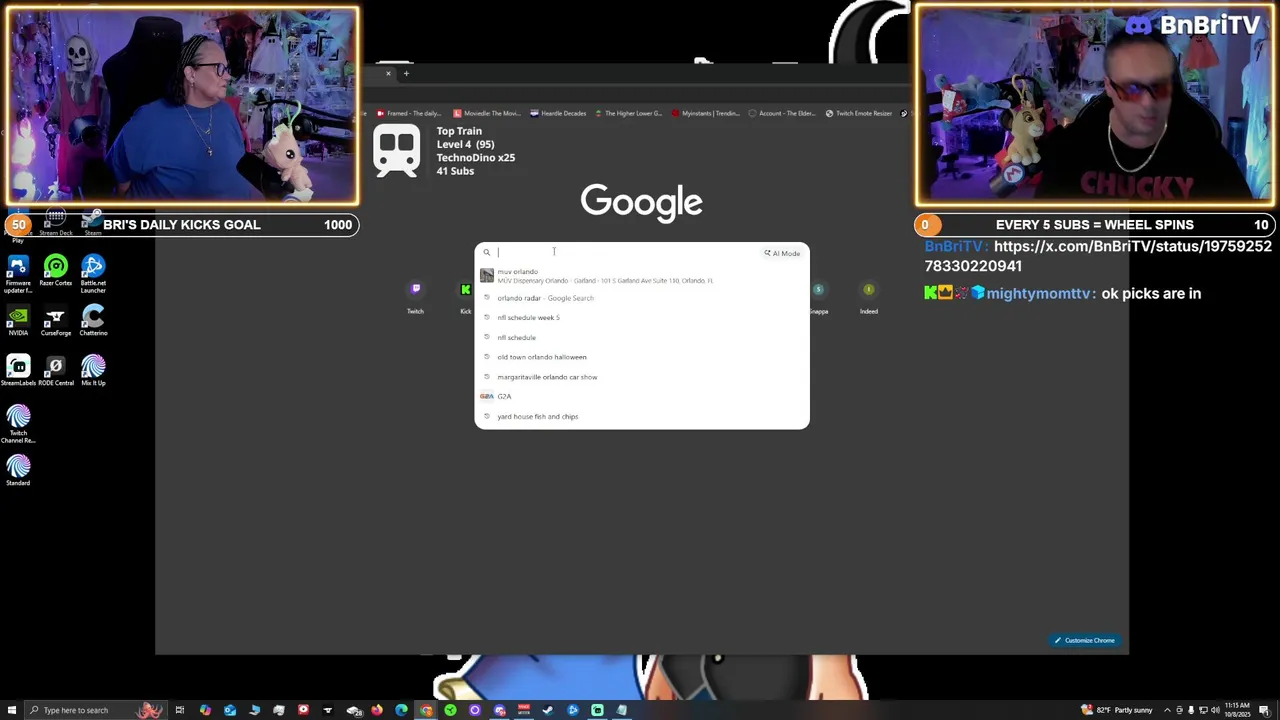Open the Mix It Up desktop shortcut
1280x720 pixels.
click(93, 372)
